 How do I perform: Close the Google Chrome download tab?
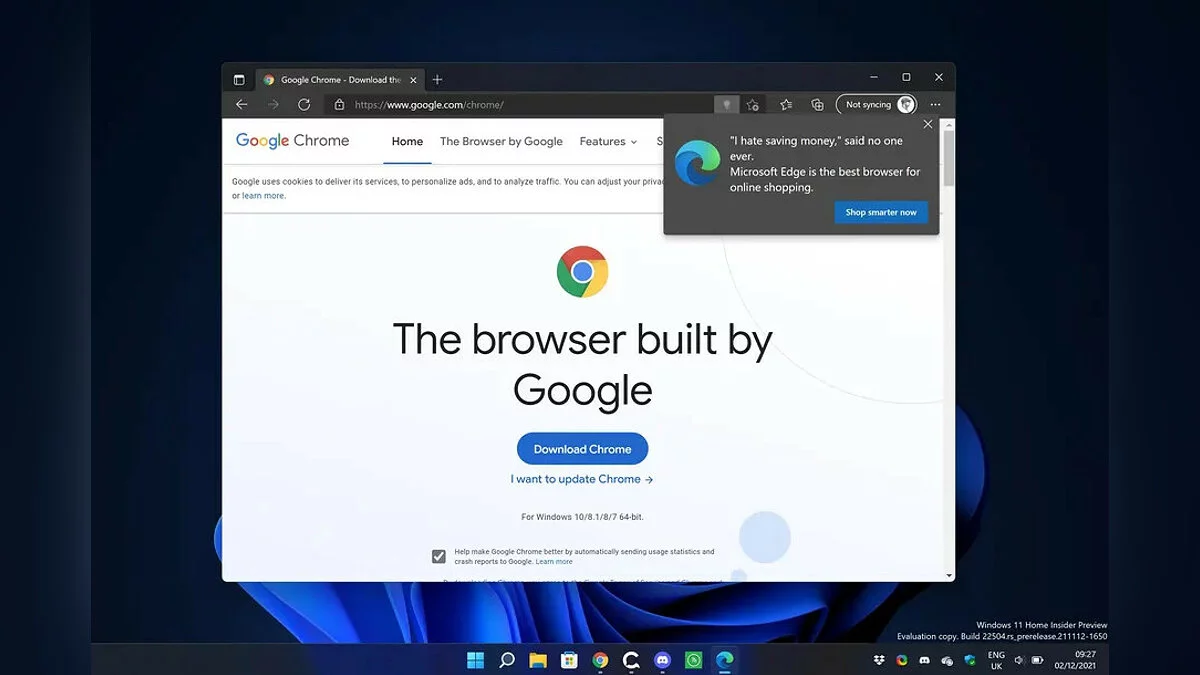point(414,79)
